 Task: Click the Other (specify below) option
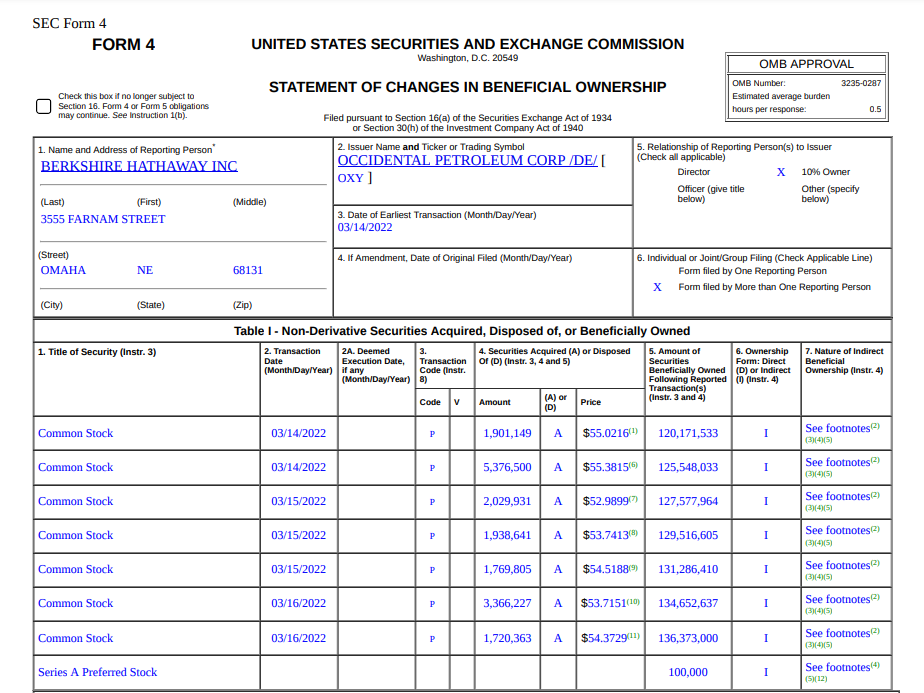coord(830,194)
